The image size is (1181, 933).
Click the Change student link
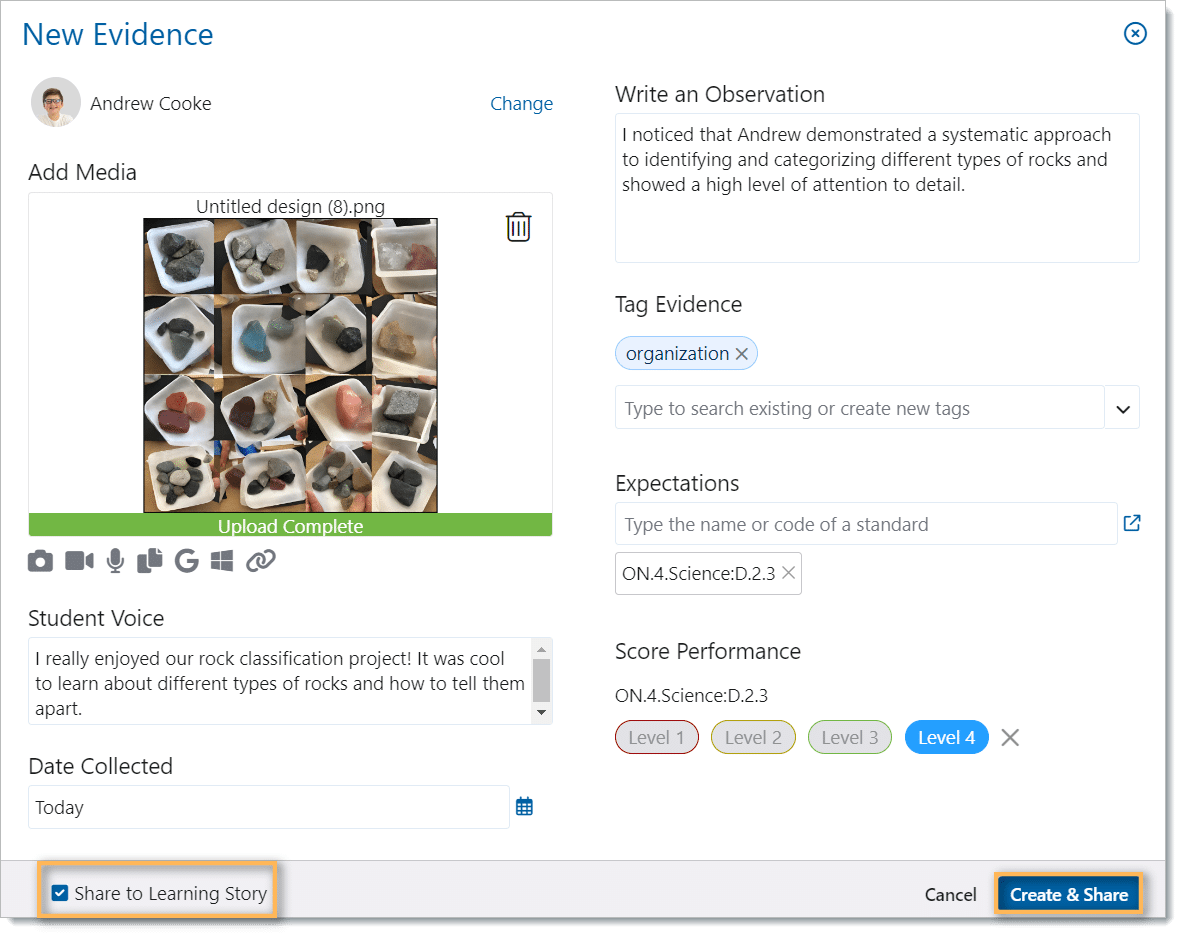pos(521,104)
